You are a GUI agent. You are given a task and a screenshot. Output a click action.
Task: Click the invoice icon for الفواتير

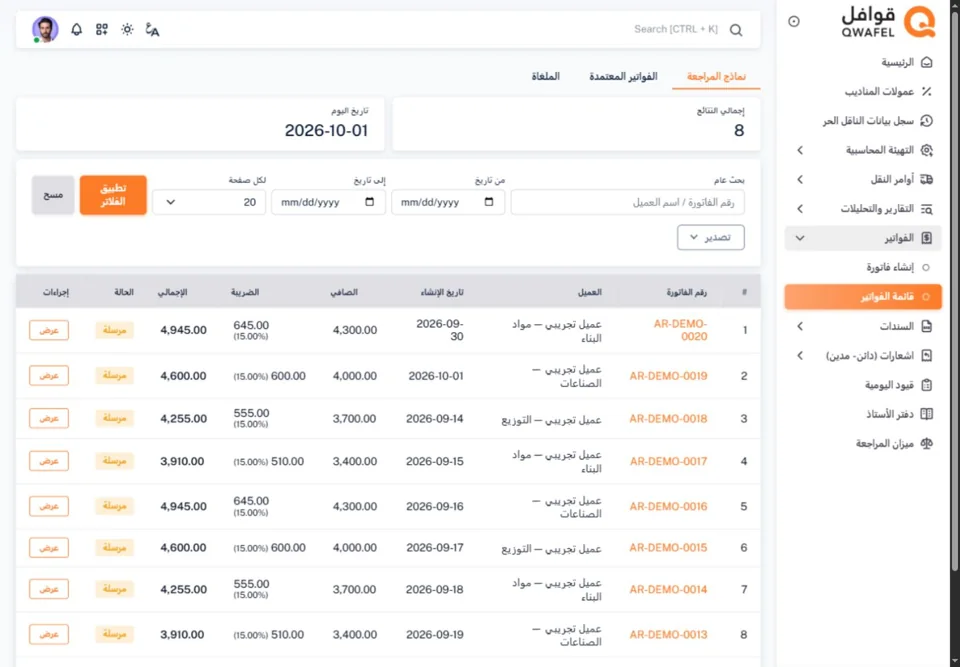[x=927, y=238]
